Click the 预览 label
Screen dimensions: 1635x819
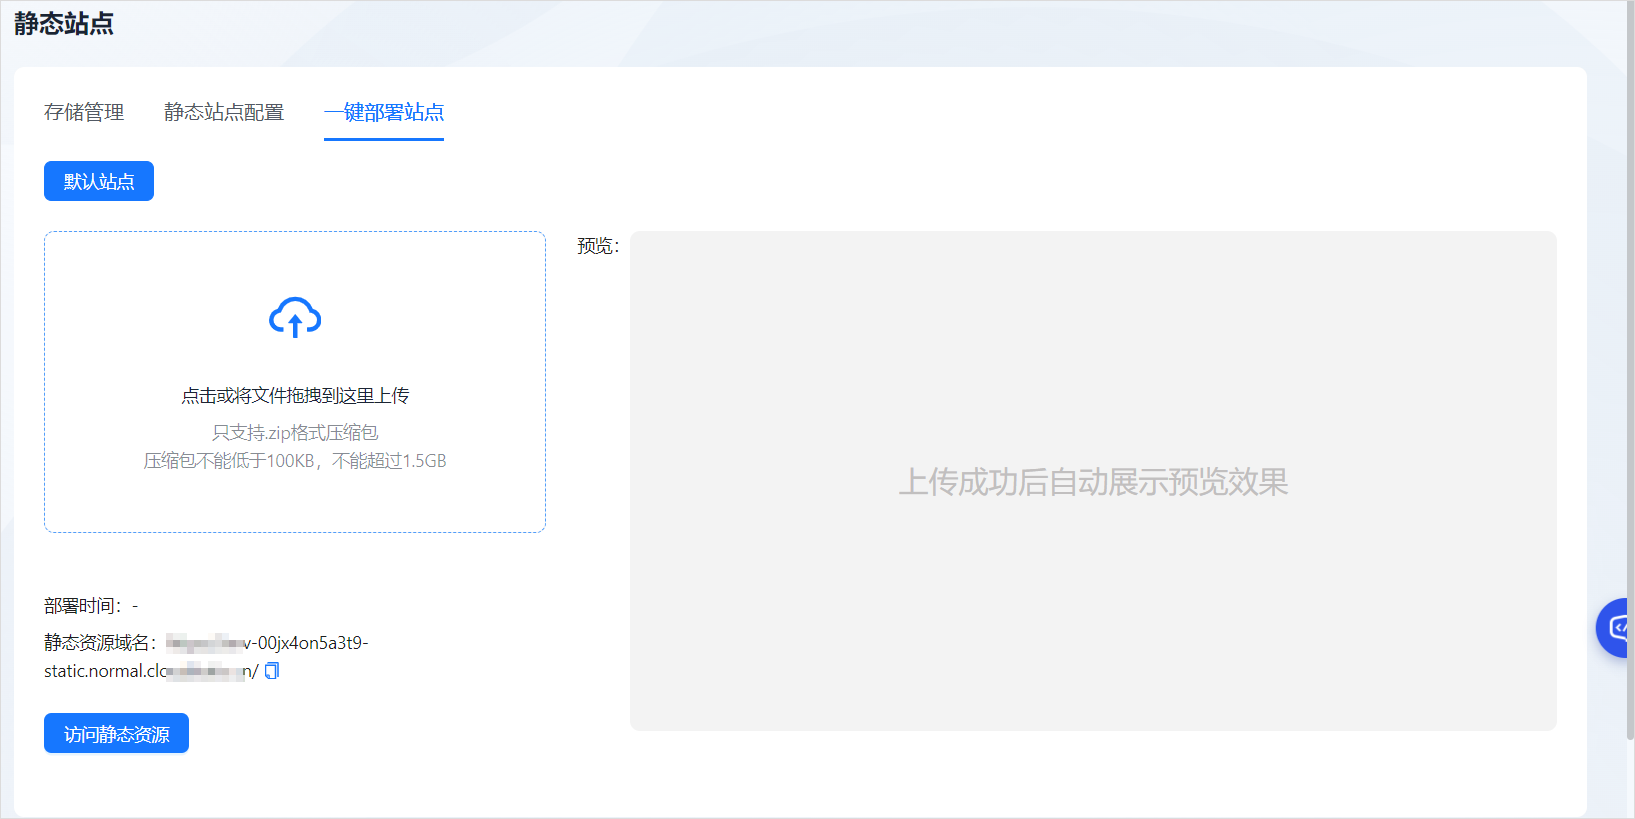click(x=598, y=246)
